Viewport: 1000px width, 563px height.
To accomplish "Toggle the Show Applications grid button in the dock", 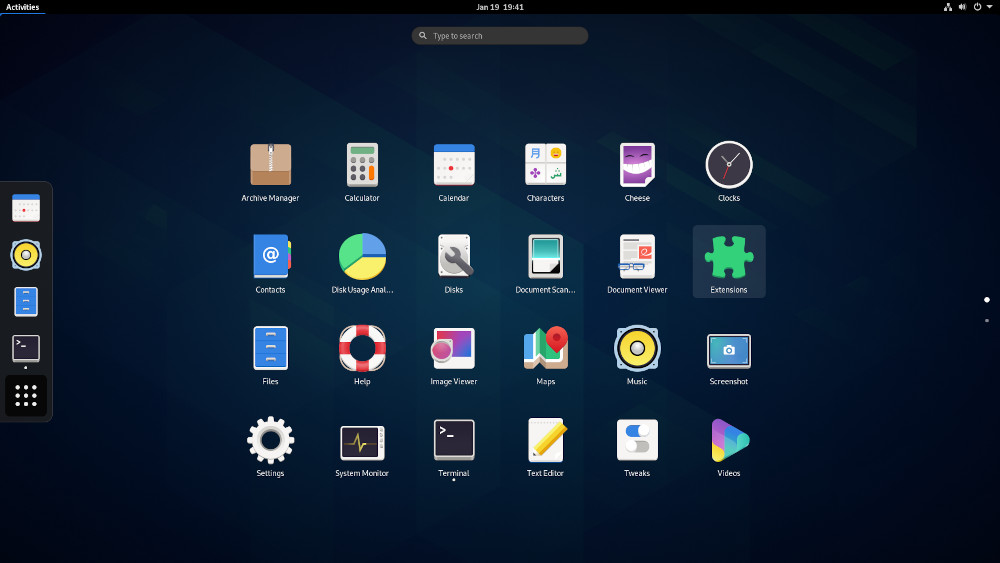I will (x=26, y=395).
